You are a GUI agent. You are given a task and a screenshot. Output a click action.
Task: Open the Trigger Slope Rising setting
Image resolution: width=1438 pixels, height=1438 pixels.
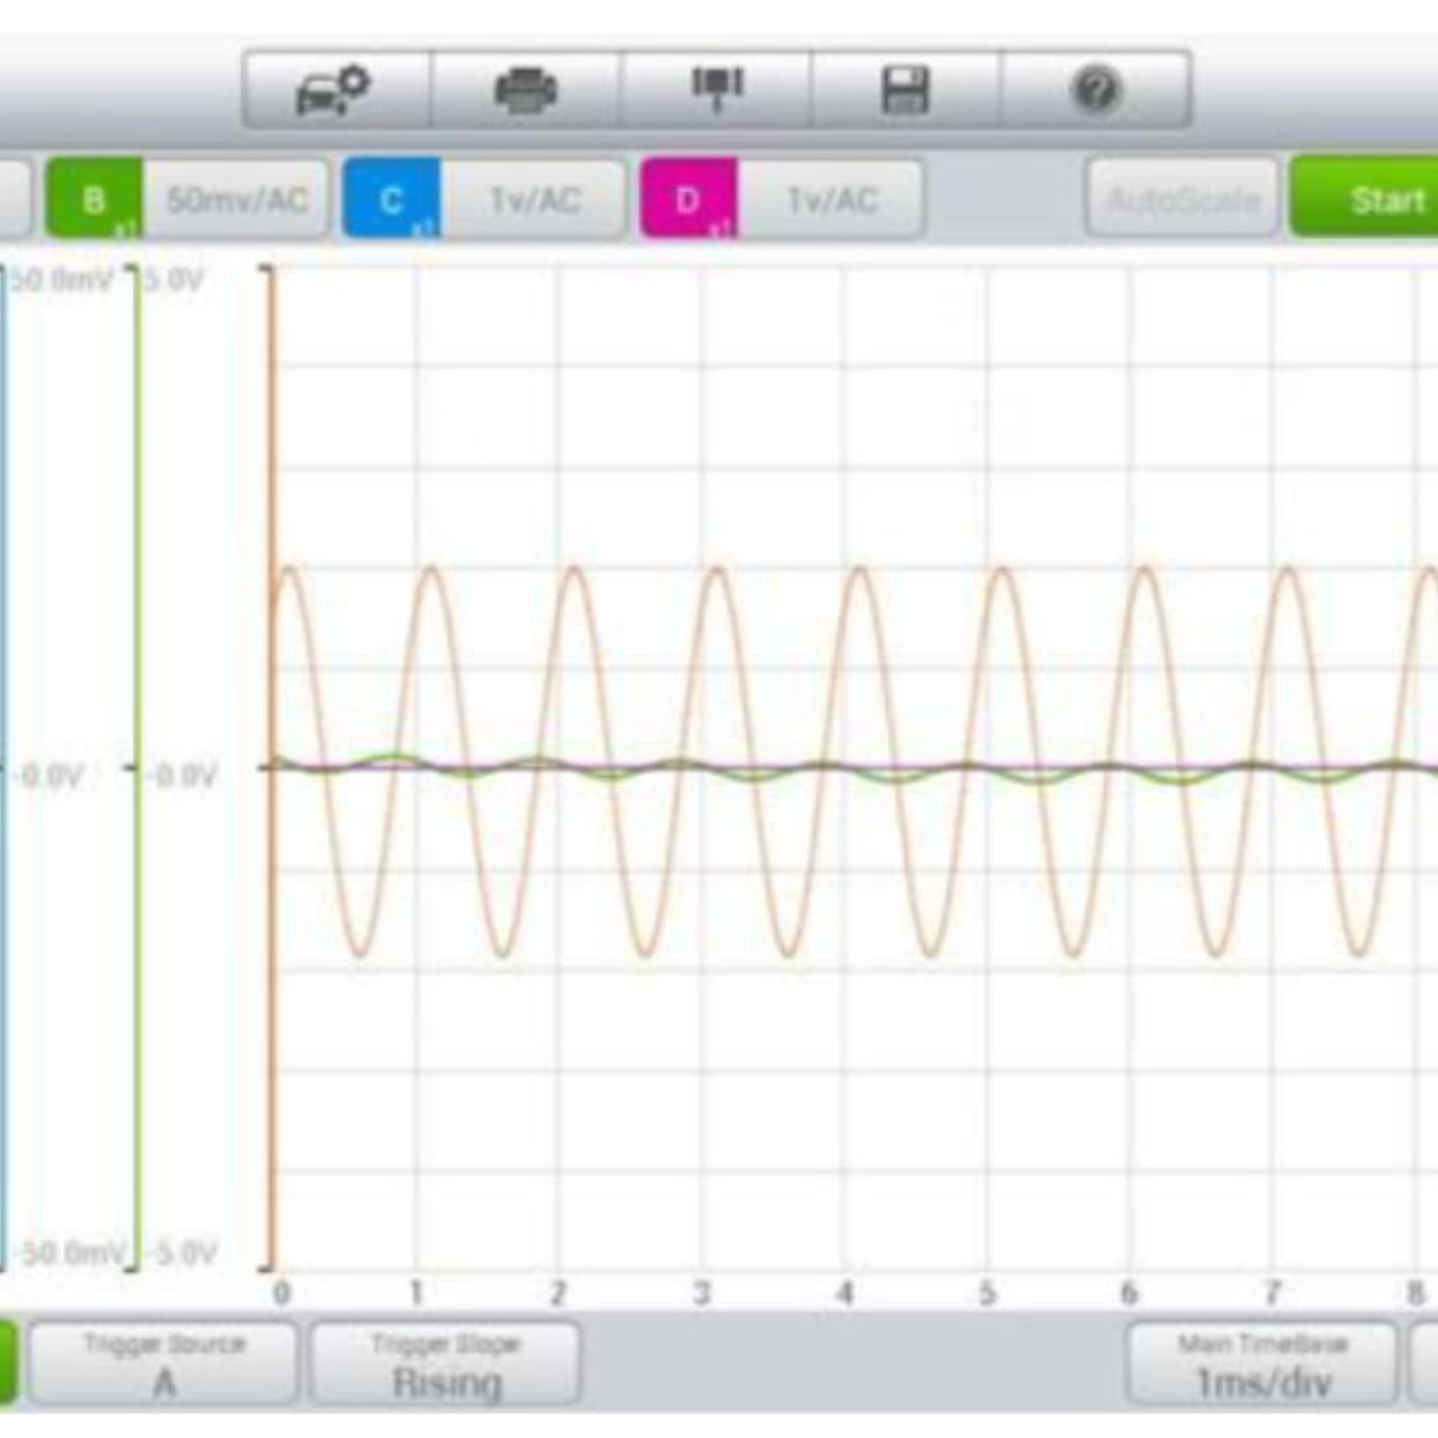[446, 1365]
